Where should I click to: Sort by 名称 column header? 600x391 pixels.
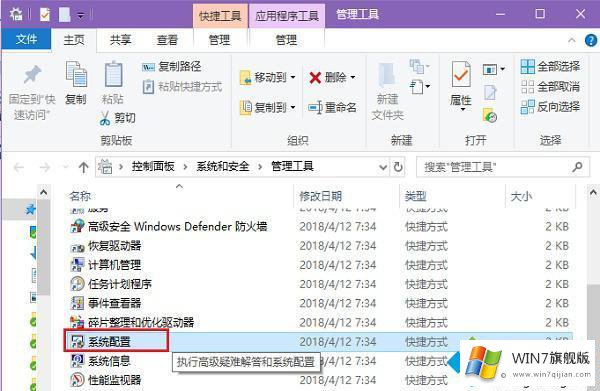(x=80, y=196)
